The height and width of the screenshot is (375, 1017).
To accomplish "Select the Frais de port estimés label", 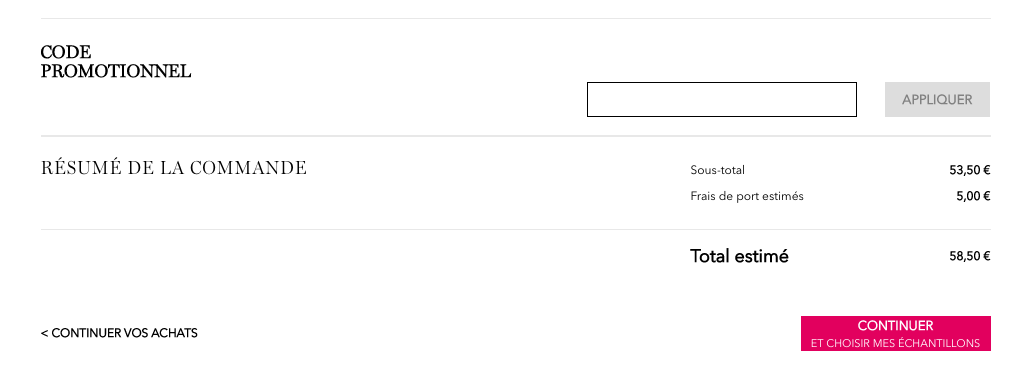I will [747, 196].
